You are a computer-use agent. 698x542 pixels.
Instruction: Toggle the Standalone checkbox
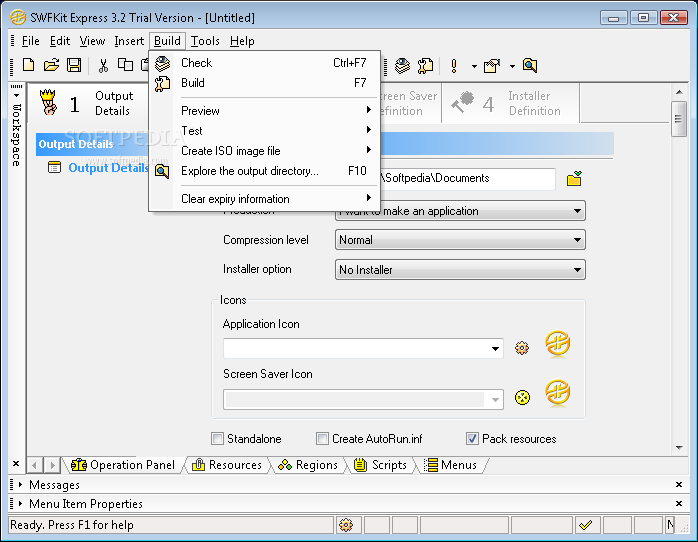(217, 439)
